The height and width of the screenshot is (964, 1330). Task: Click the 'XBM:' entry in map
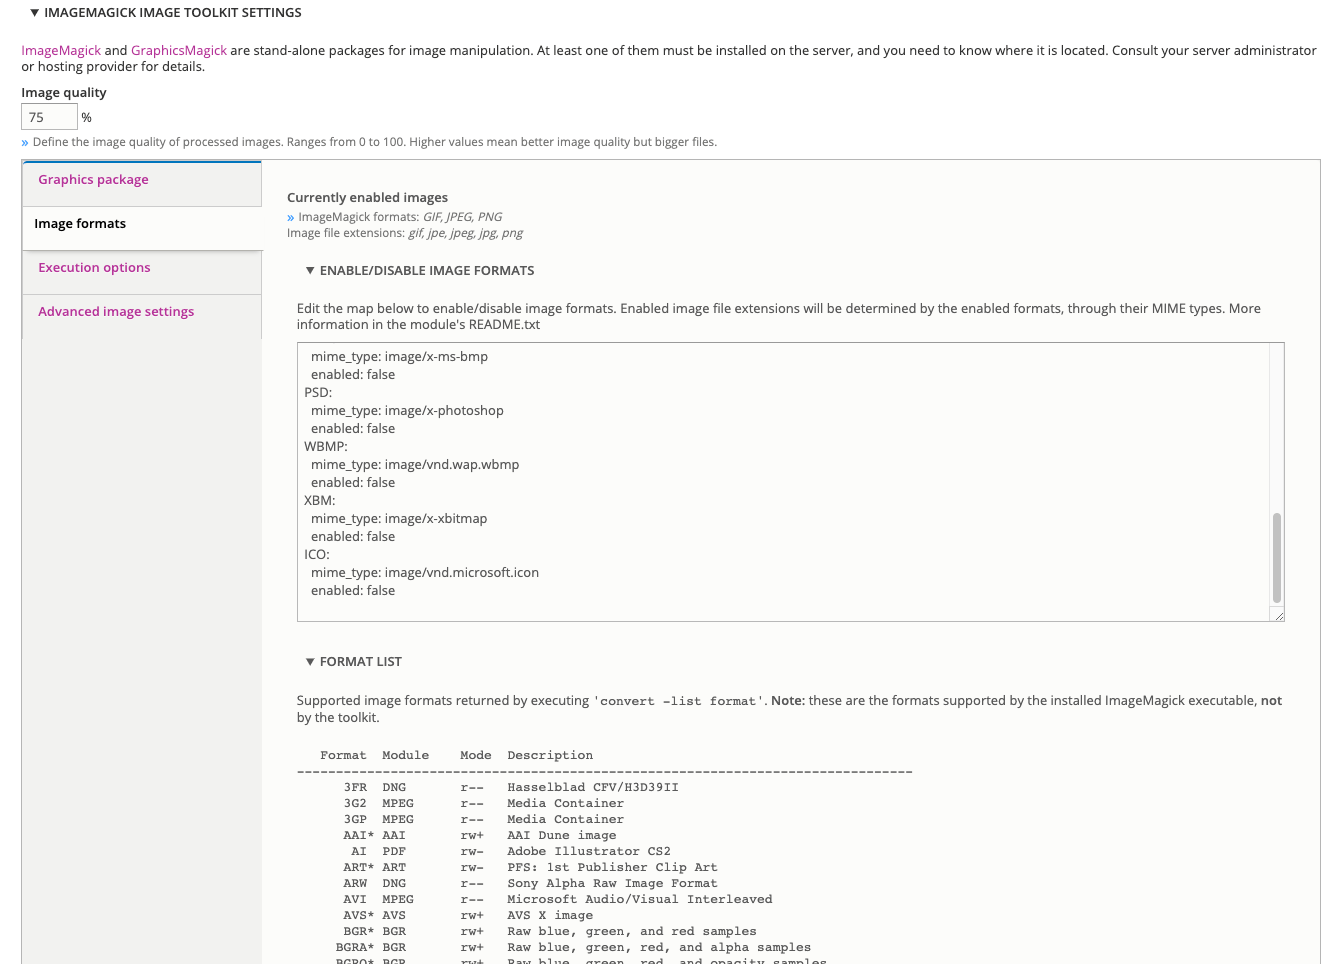coord(320,501)
